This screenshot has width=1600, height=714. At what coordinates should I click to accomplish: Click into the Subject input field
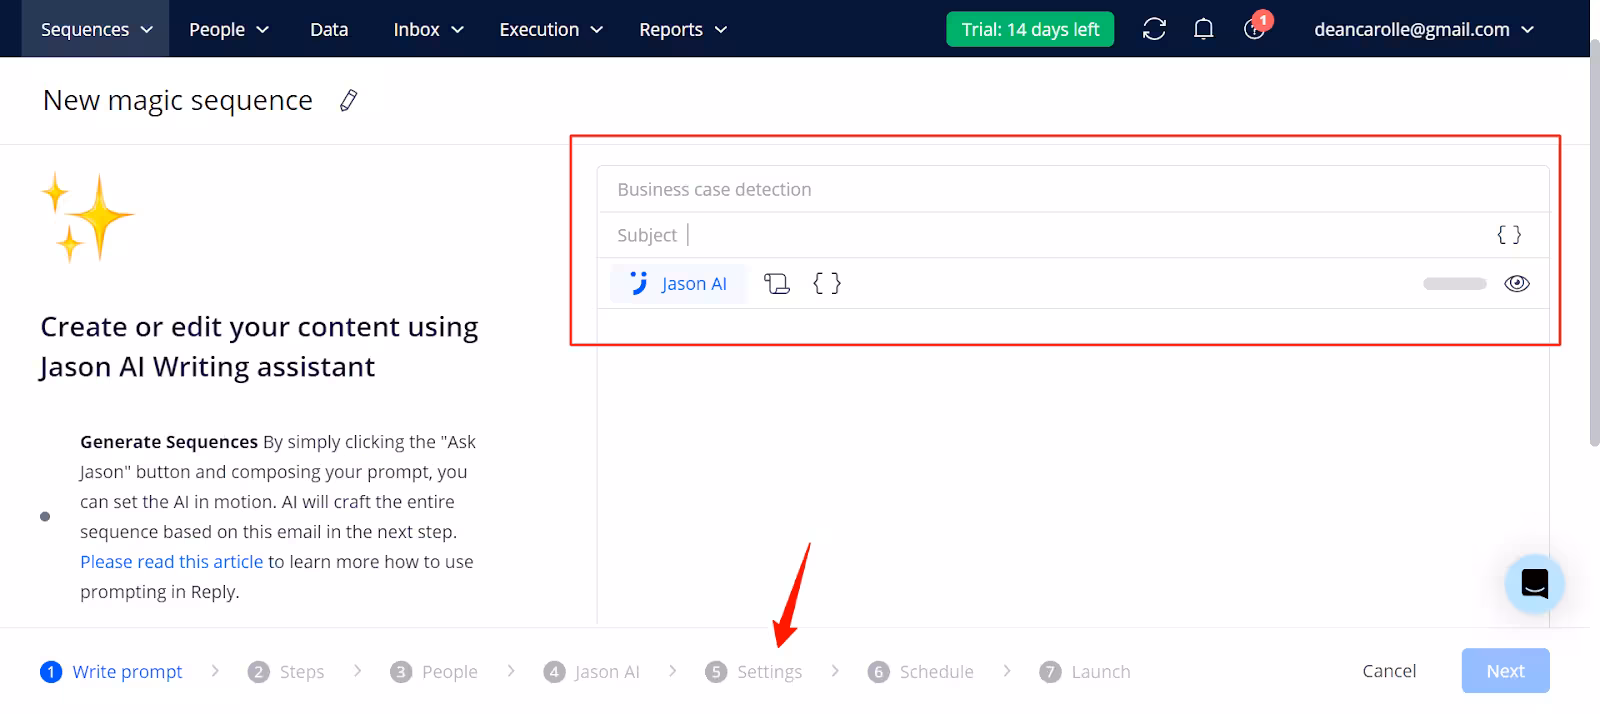point(1080,235)
